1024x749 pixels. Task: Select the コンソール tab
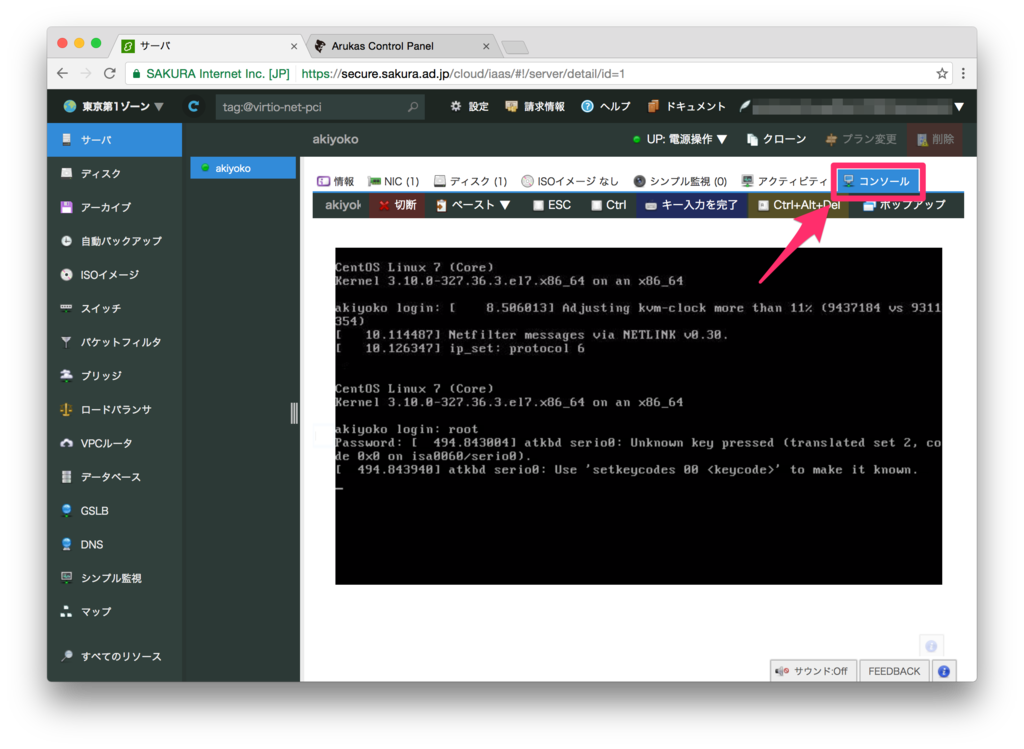(x=876, y=181)
